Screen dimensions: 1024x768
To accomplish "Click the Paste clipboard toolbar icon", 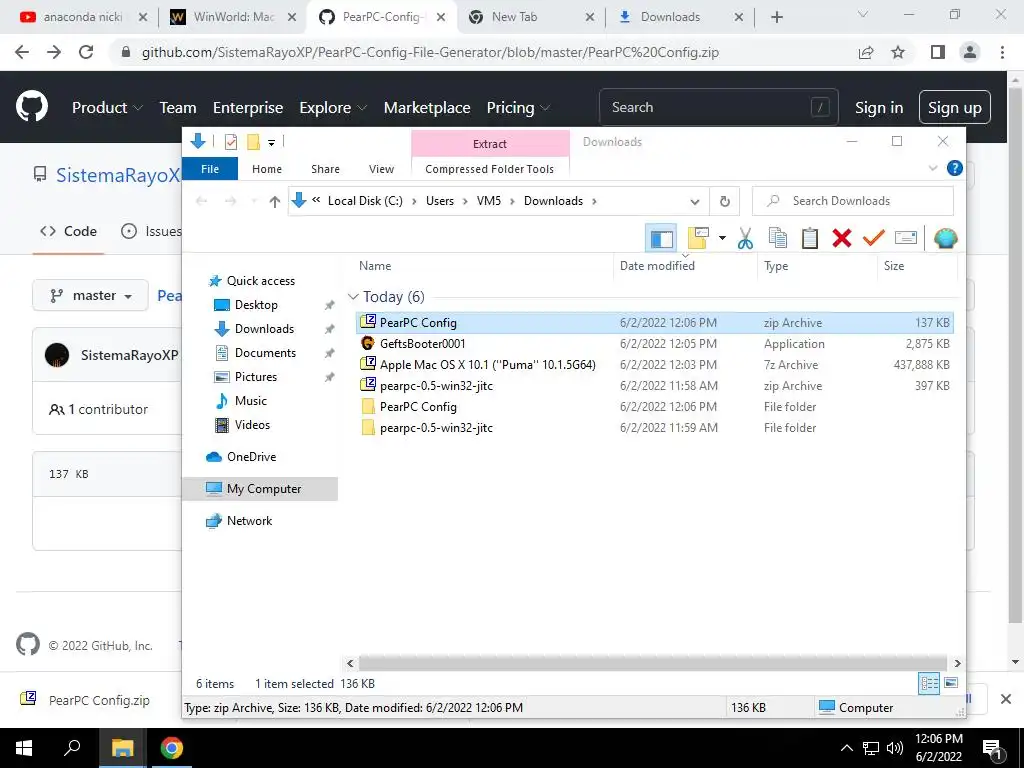I will point(810,238).
